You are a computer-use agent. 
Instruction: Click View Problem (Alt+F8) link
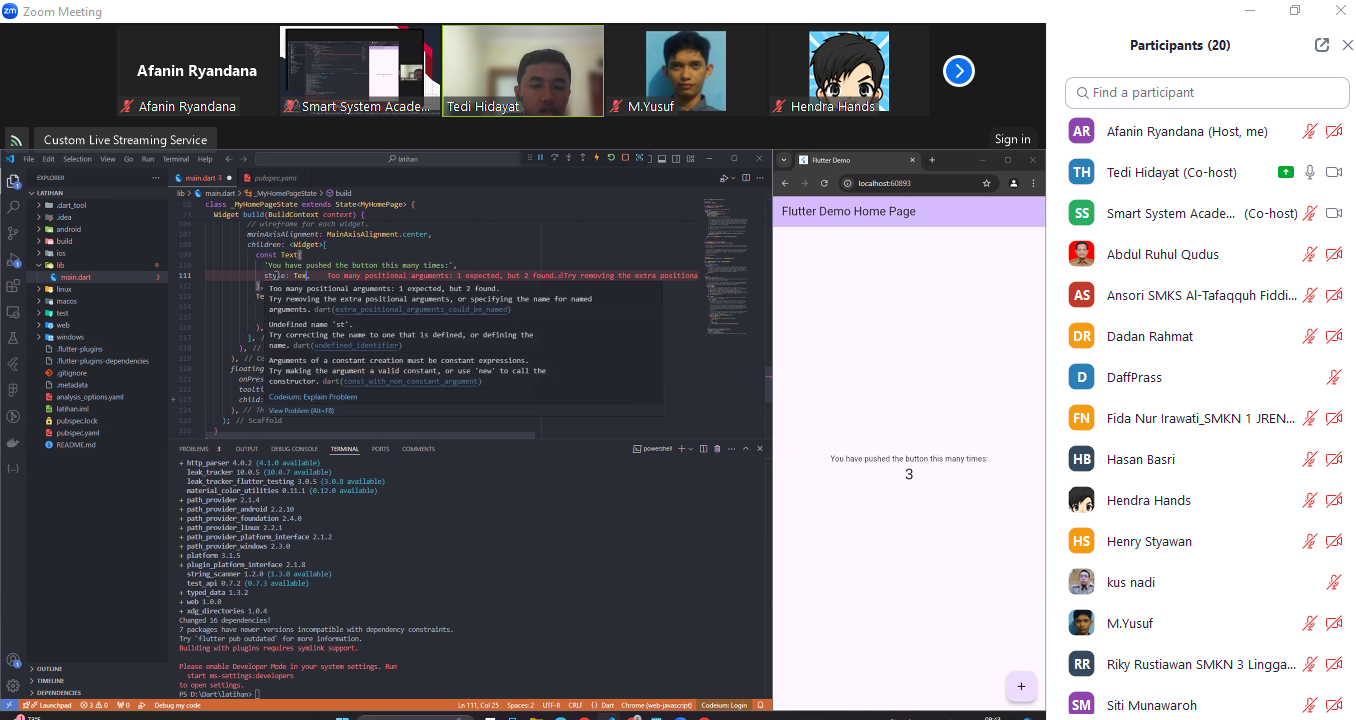click(301, 410)
